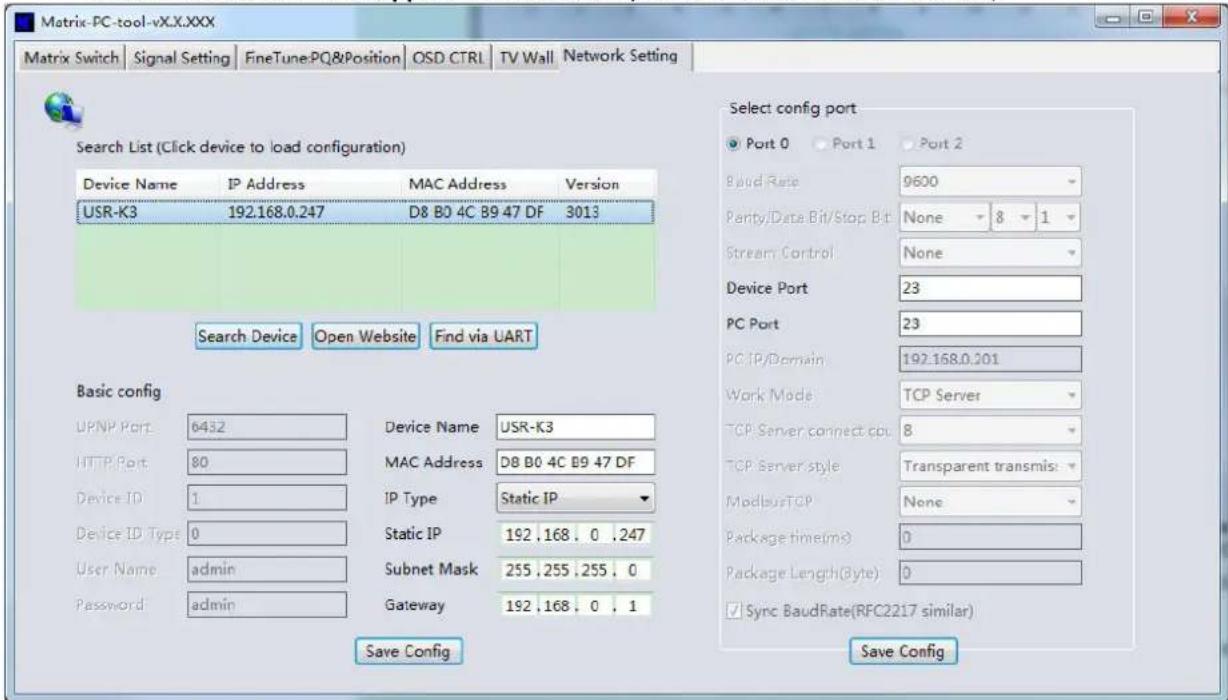Click the Static IP address field
Screen dimensions: 1228x700
pos(574,535)
